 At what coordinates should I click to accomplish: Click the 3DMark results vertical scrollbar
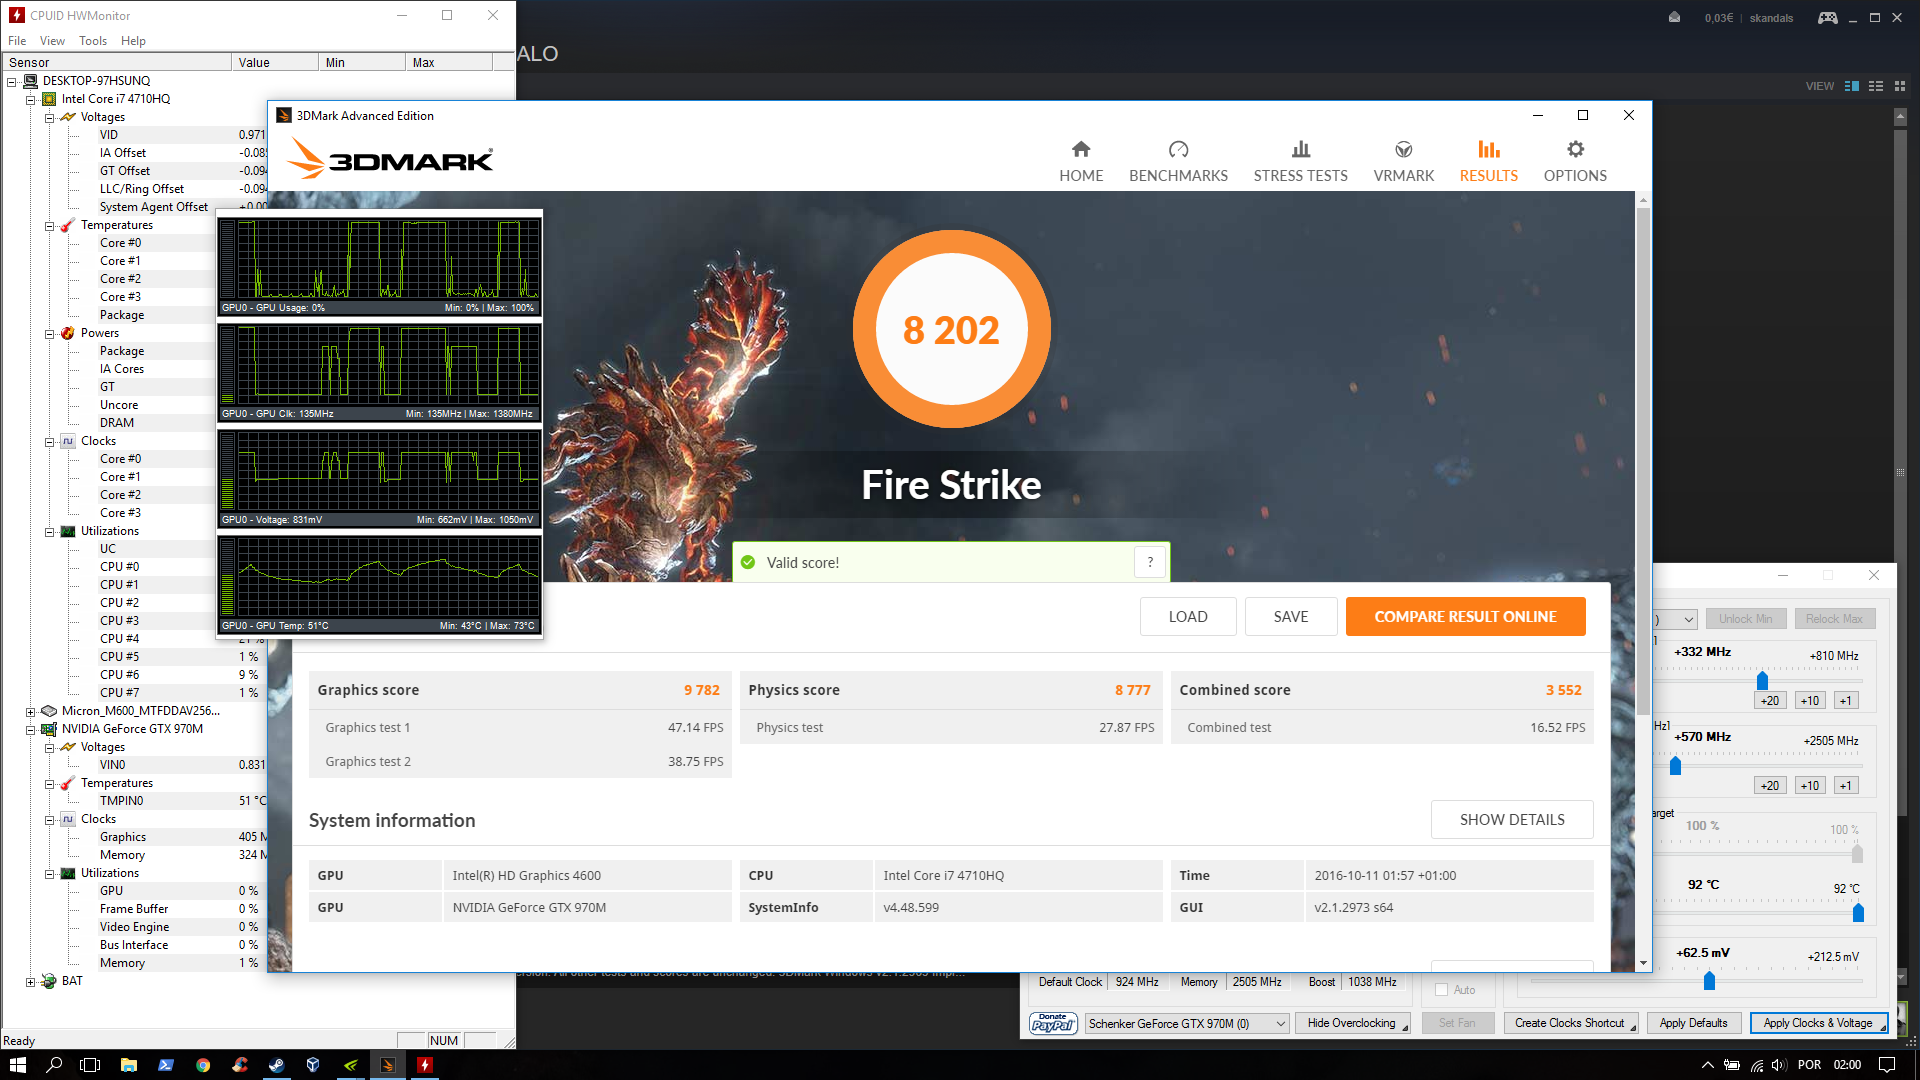[1643, 460]
